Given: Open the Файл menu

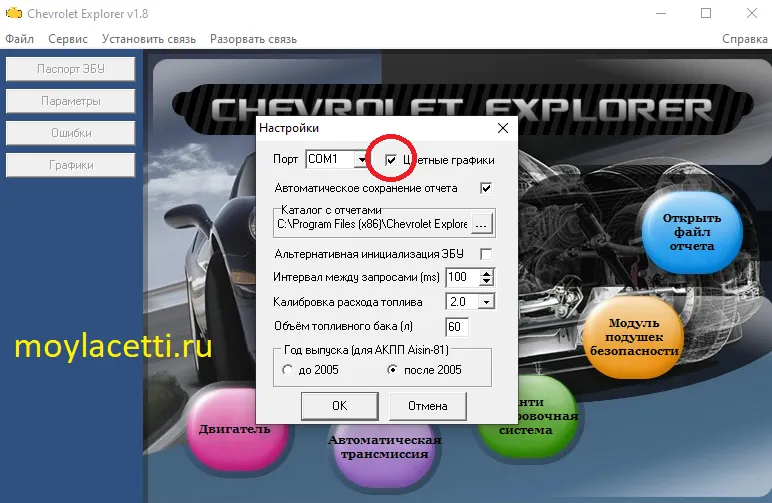Looking at the screenshot, I should (x=20, y=39).
